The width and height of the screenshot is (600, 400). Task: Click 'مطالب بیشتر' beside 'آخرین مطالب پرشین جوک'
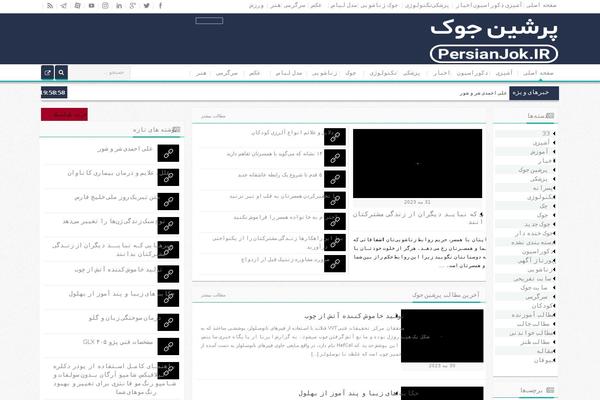214,295
